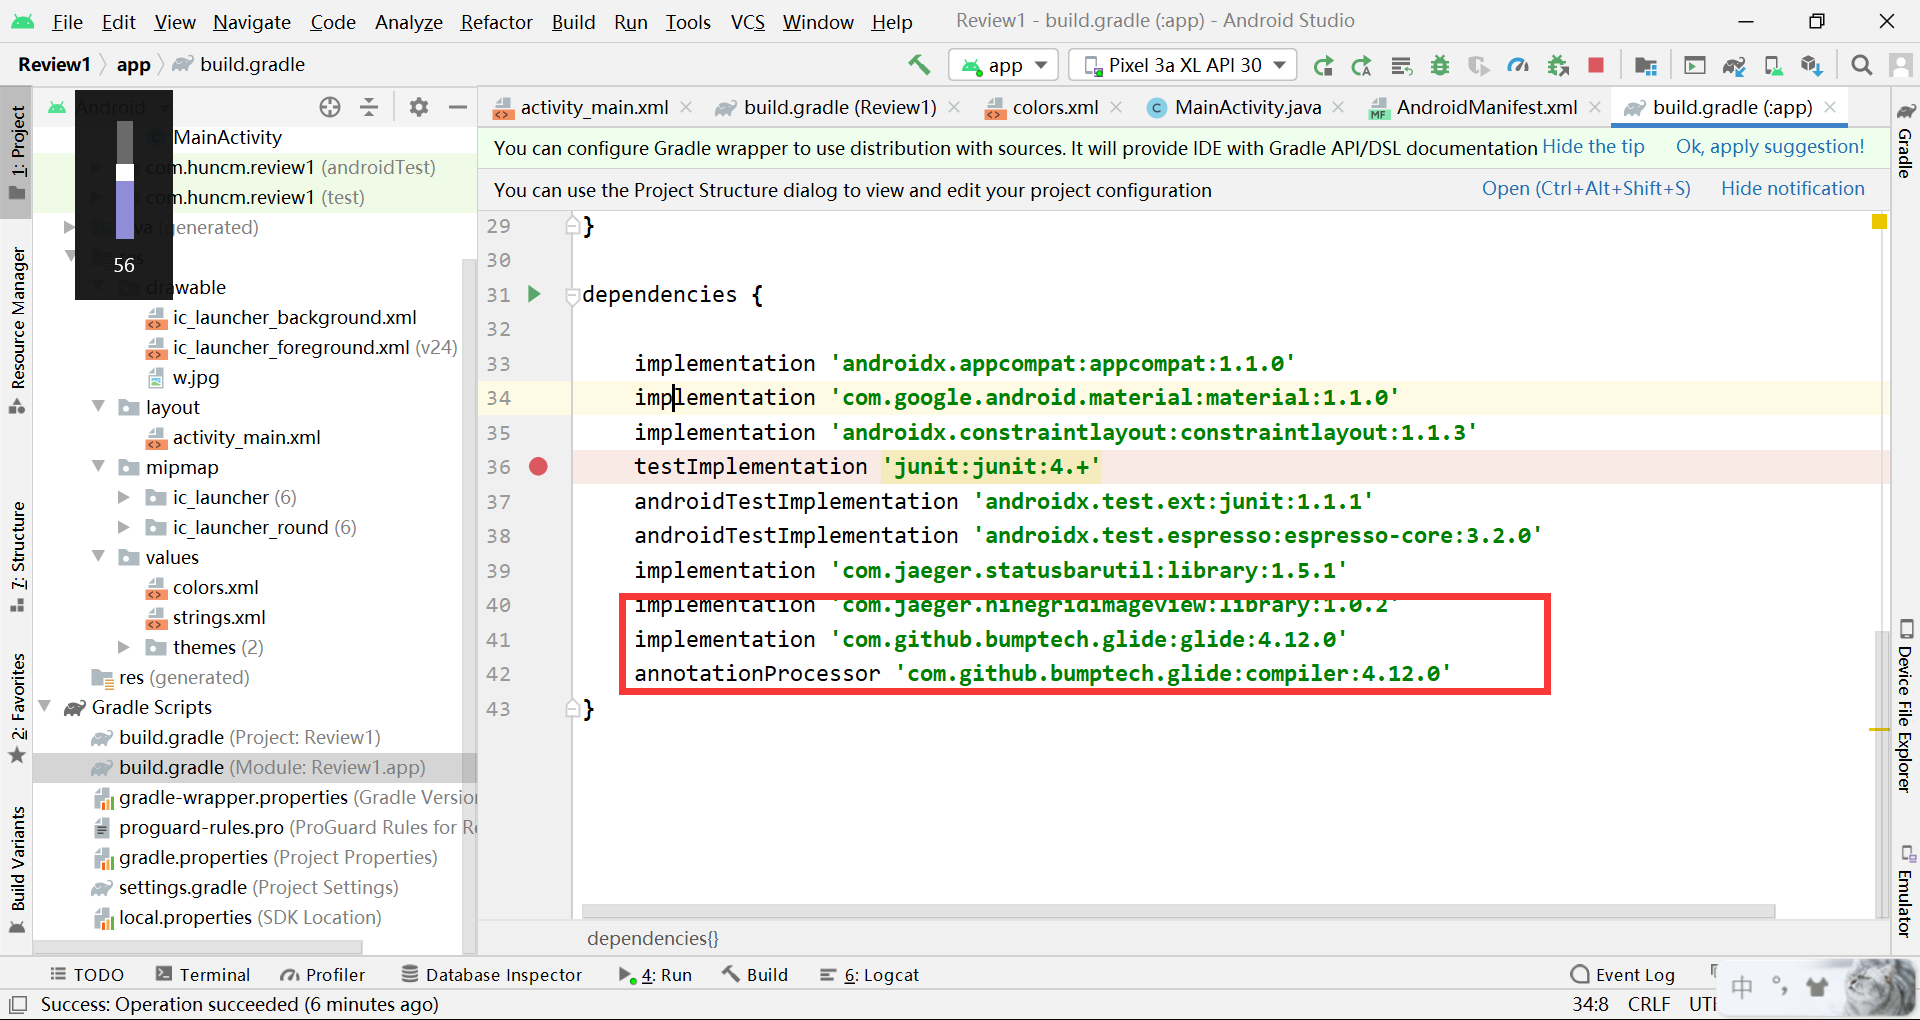This screenshot has width=1920, height=1020.
Task: Collapse the mipmap folder
Action: [x=98, y=466]
